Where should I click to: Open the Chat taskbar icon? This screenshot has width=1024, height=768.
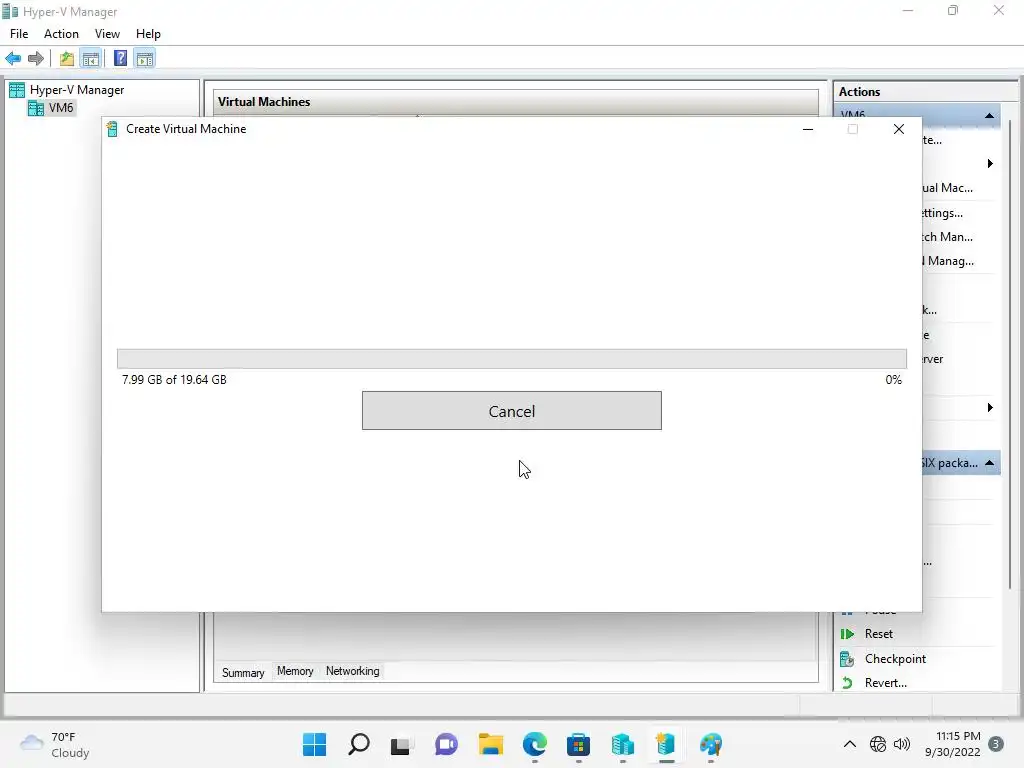pyautogui.click(x=447, y=744)
